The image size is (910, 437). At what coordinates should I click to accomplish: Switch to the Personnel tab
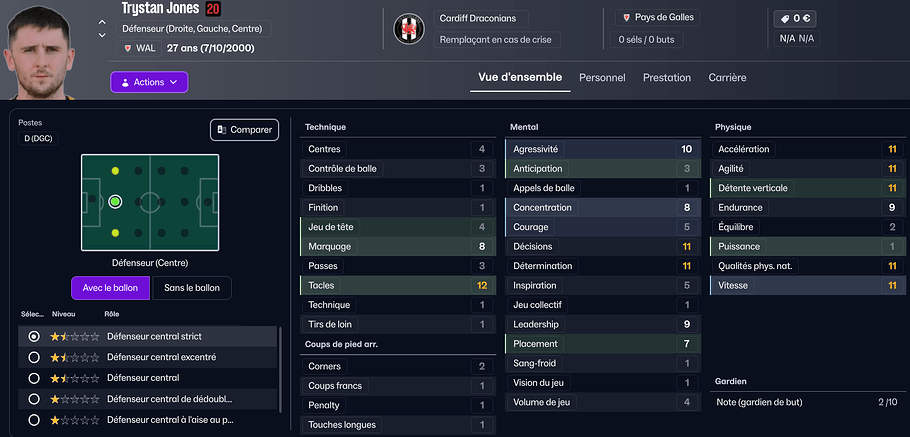602,78
